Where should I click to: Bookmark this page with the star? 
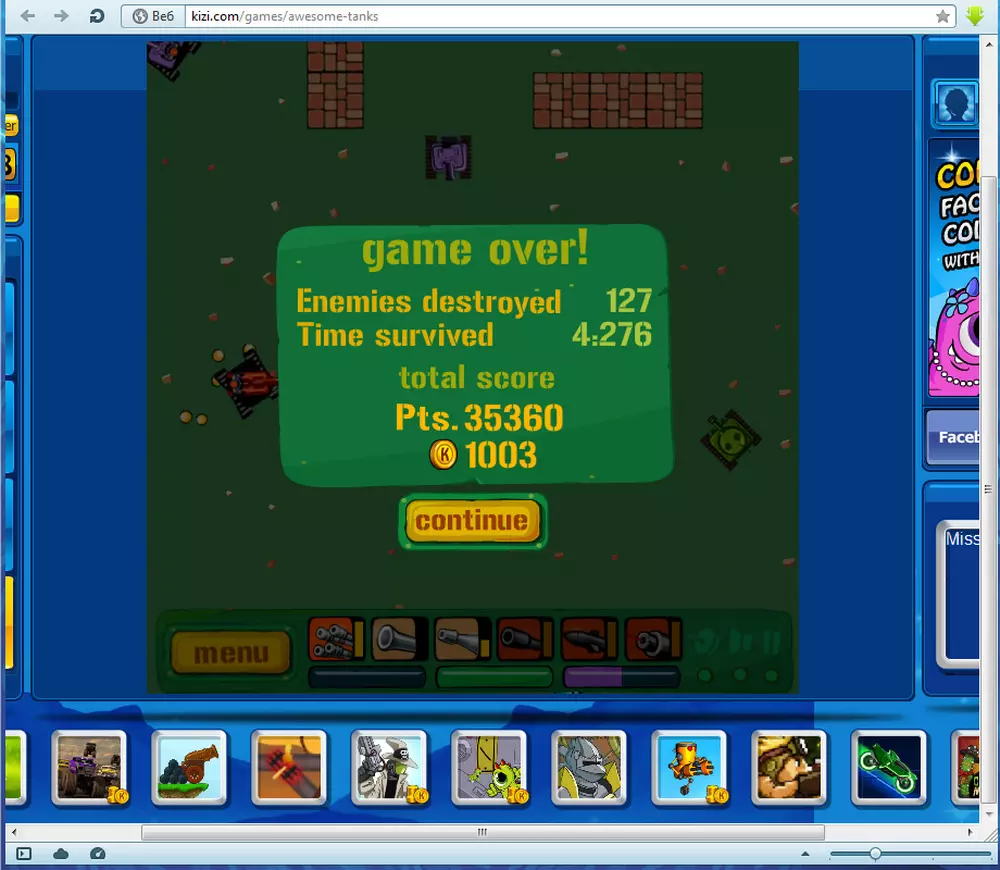tap(942, 16)
